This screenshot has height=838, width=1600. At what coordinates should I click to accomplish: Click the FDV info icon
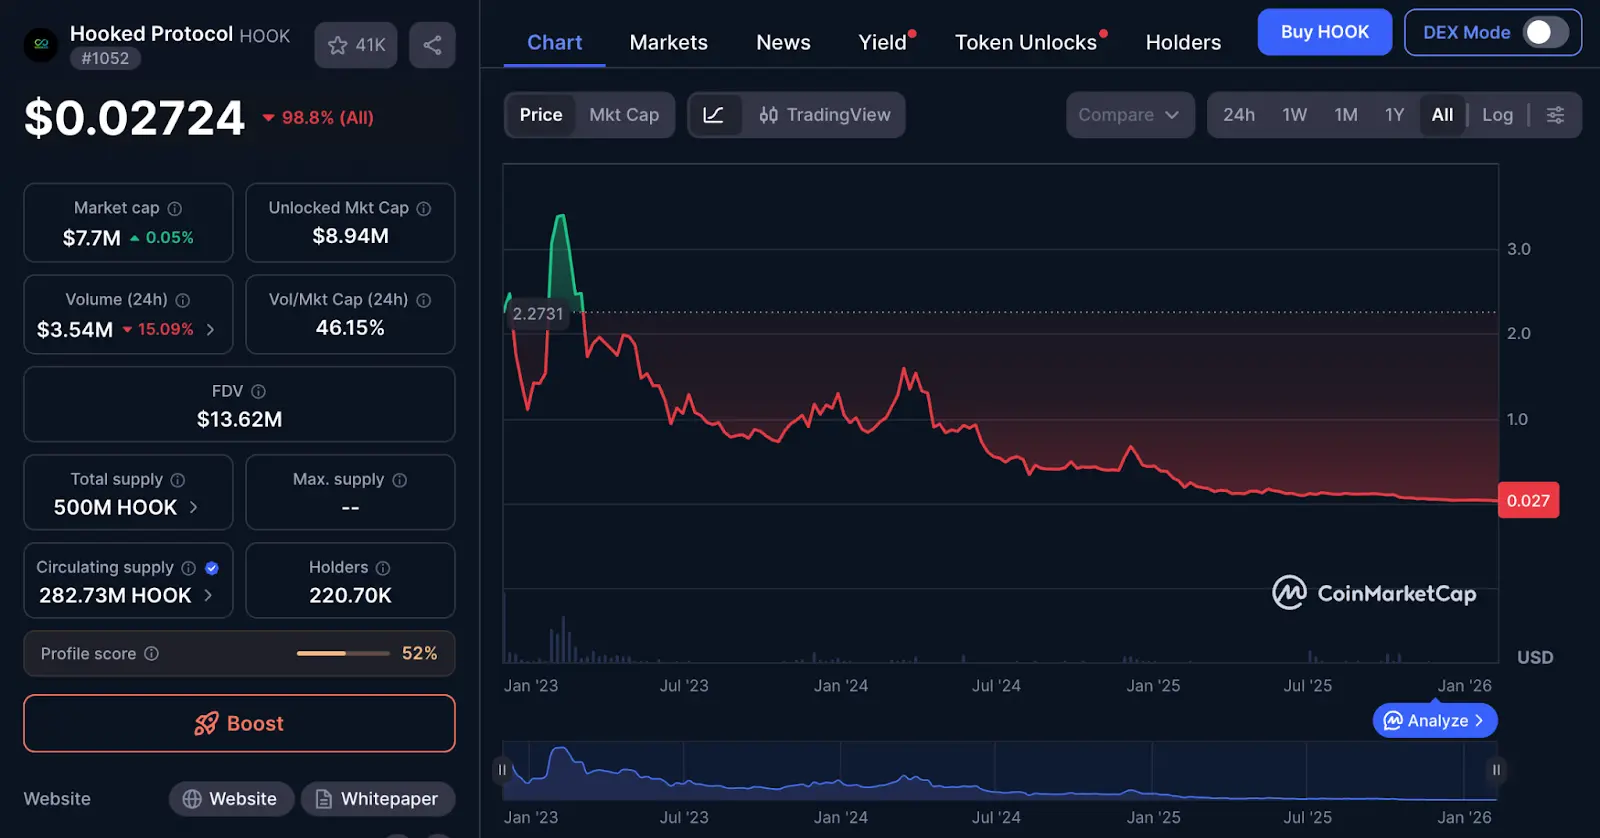(x=259, y=392)
